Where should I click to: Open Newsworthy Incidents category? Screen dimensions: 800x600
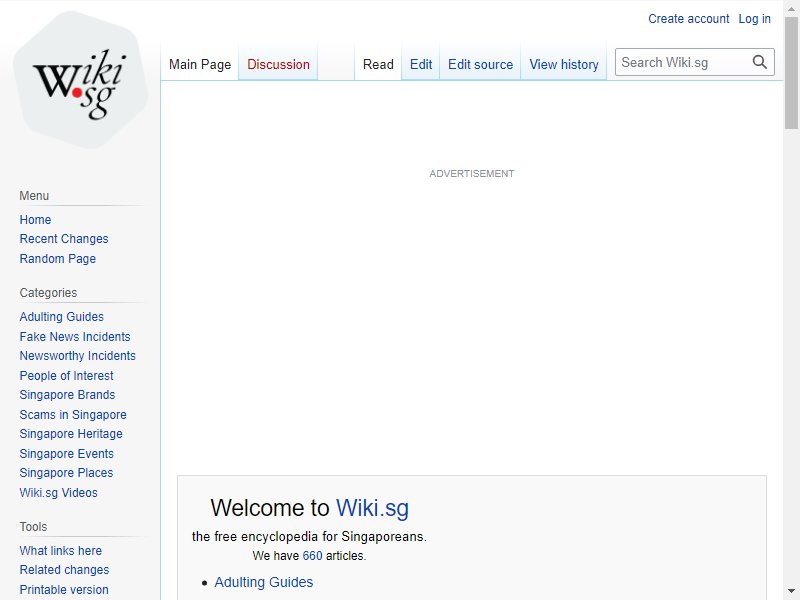(x=78, y=356)
